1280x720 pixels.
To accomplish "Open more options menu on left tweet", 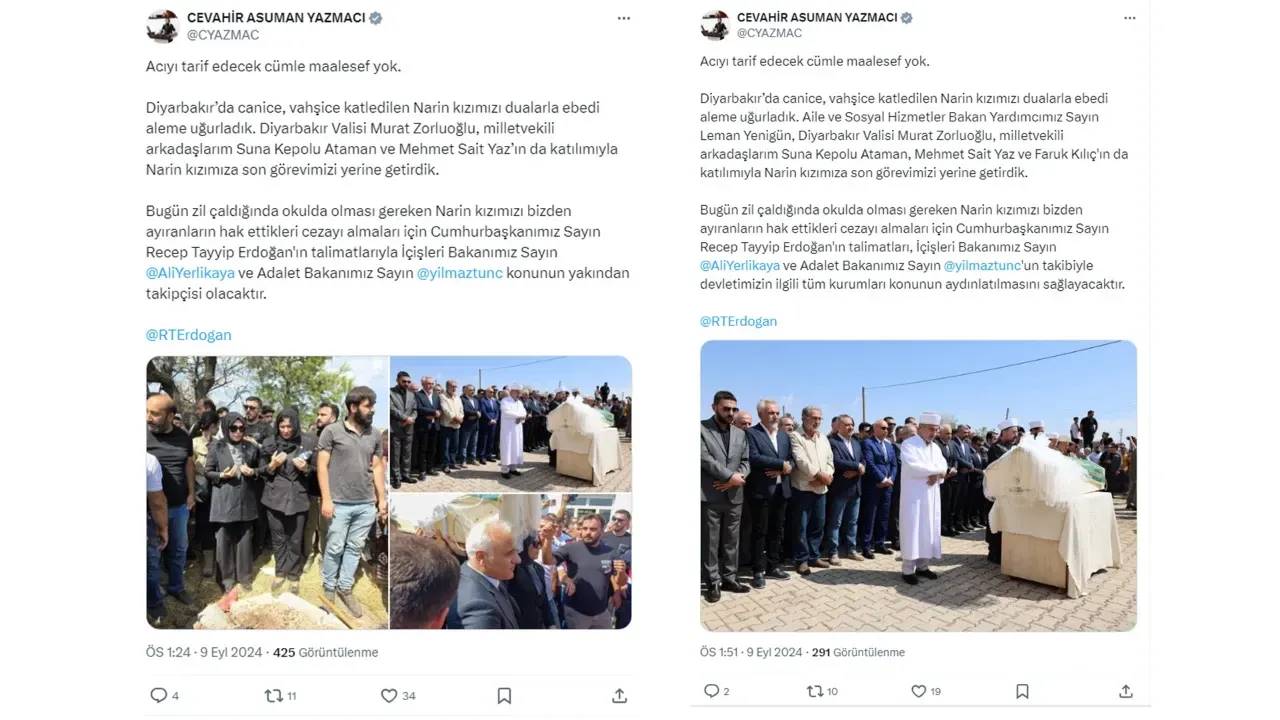I will (x=624, y=18).
